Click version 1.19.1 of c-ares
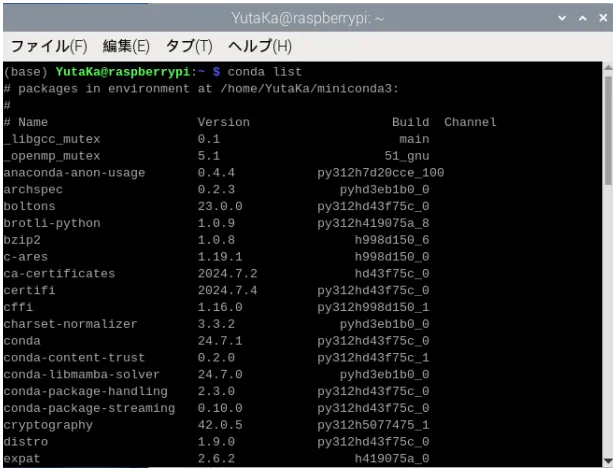This screenshot has height=471, width=616. (220, 257)
